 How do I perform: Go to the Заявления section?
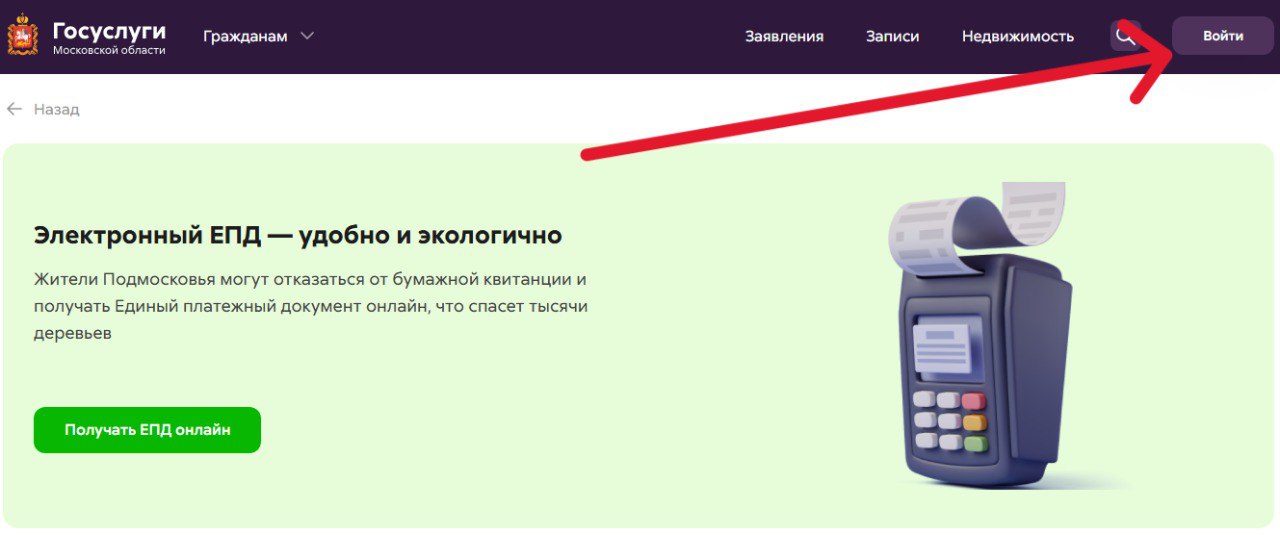(x=784, y=36)
